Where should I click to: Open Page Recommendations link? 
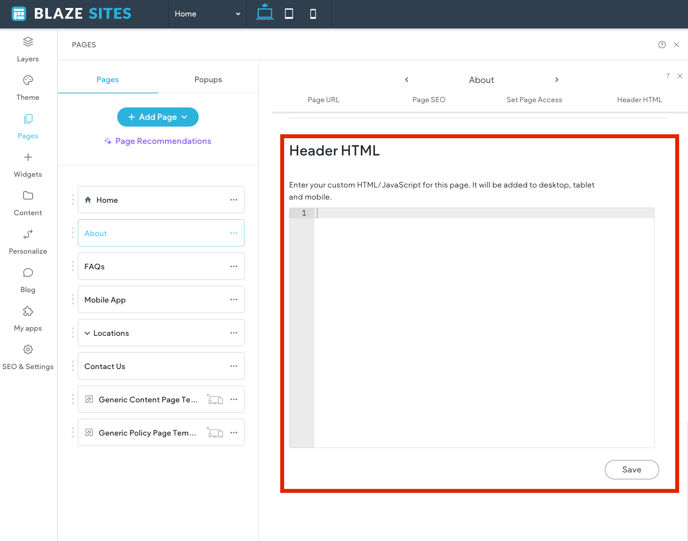click(158, 141)
